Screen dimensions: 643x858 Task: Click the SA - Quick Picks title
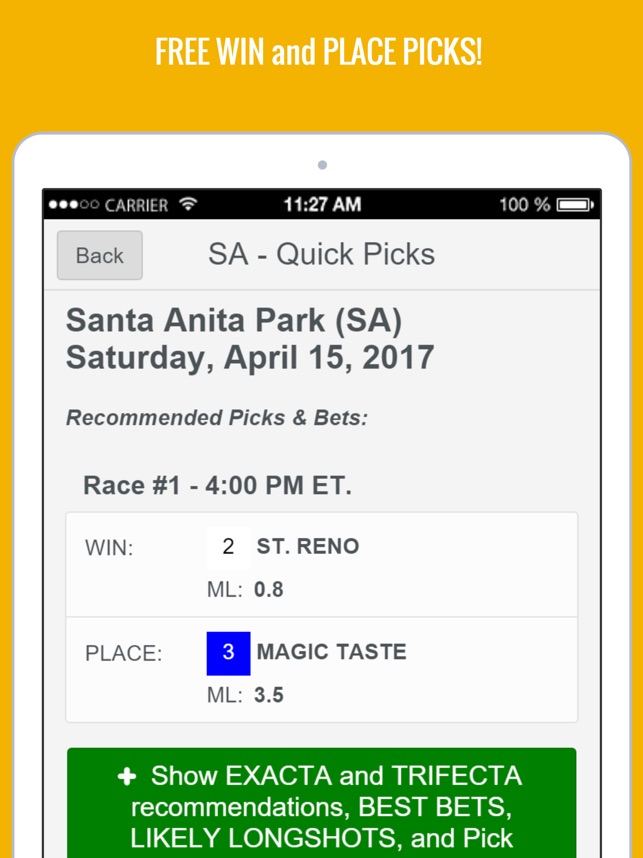tap(321, 255)
